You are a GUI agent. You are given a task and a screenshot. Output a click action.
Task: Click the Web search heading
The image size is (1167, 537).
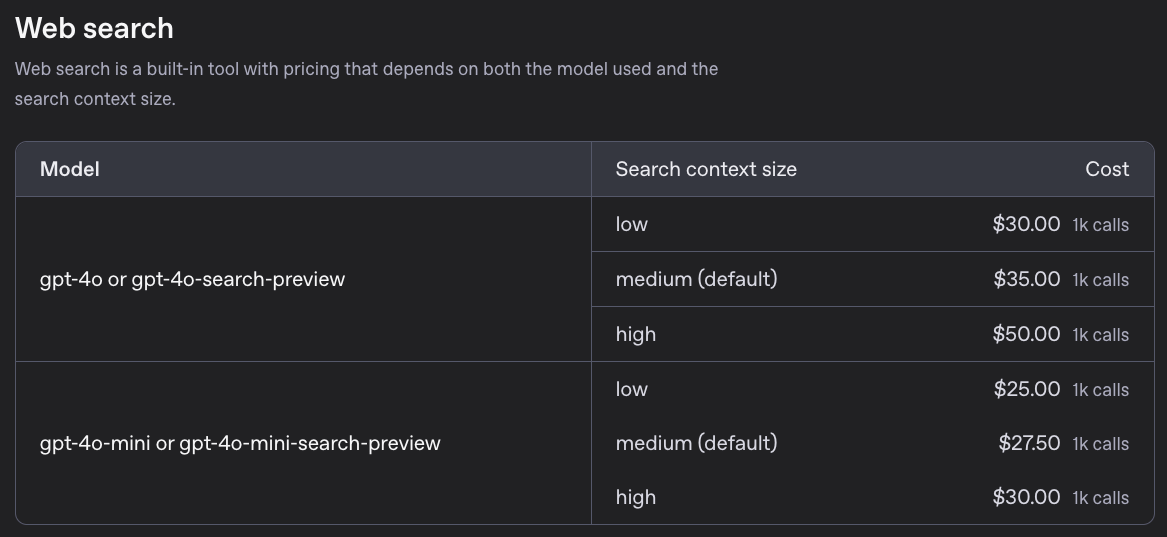tap(94, 28)
